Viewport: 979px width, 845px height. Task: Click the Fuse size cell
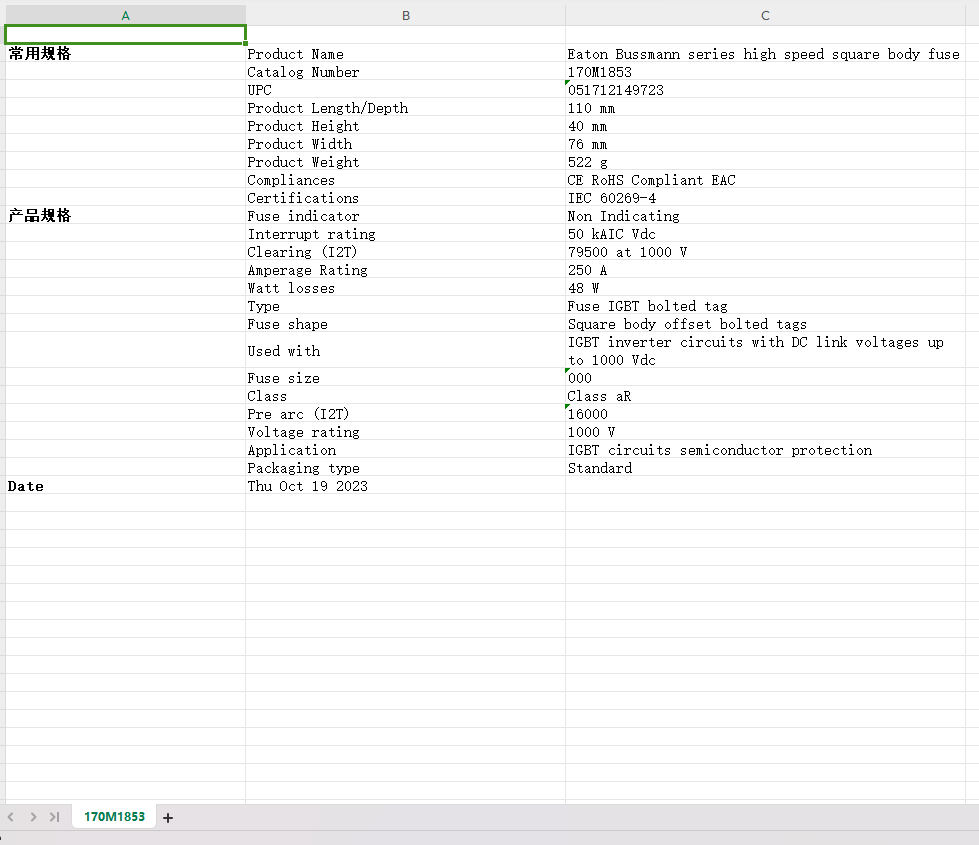coord(406,378)
